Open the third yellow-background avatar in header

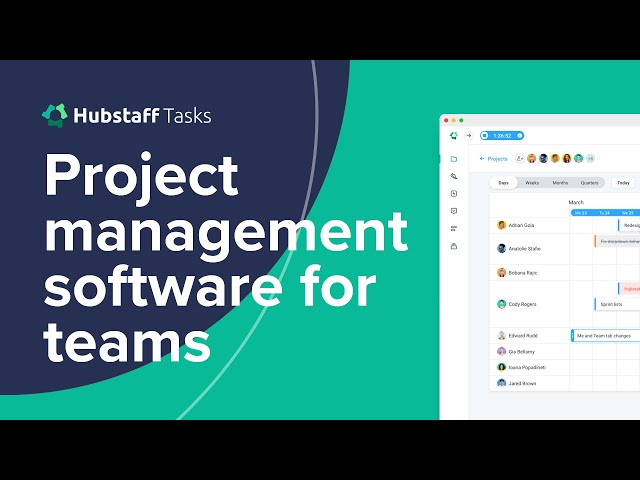click(x=555, y=158)
